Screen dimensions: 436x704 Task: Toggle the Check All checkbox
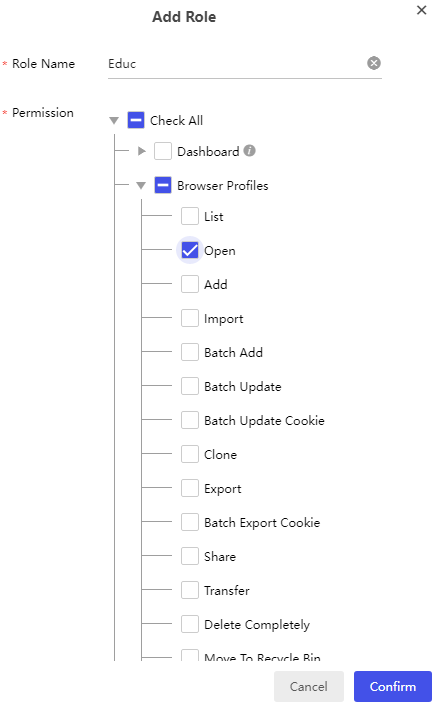point(136,120)
